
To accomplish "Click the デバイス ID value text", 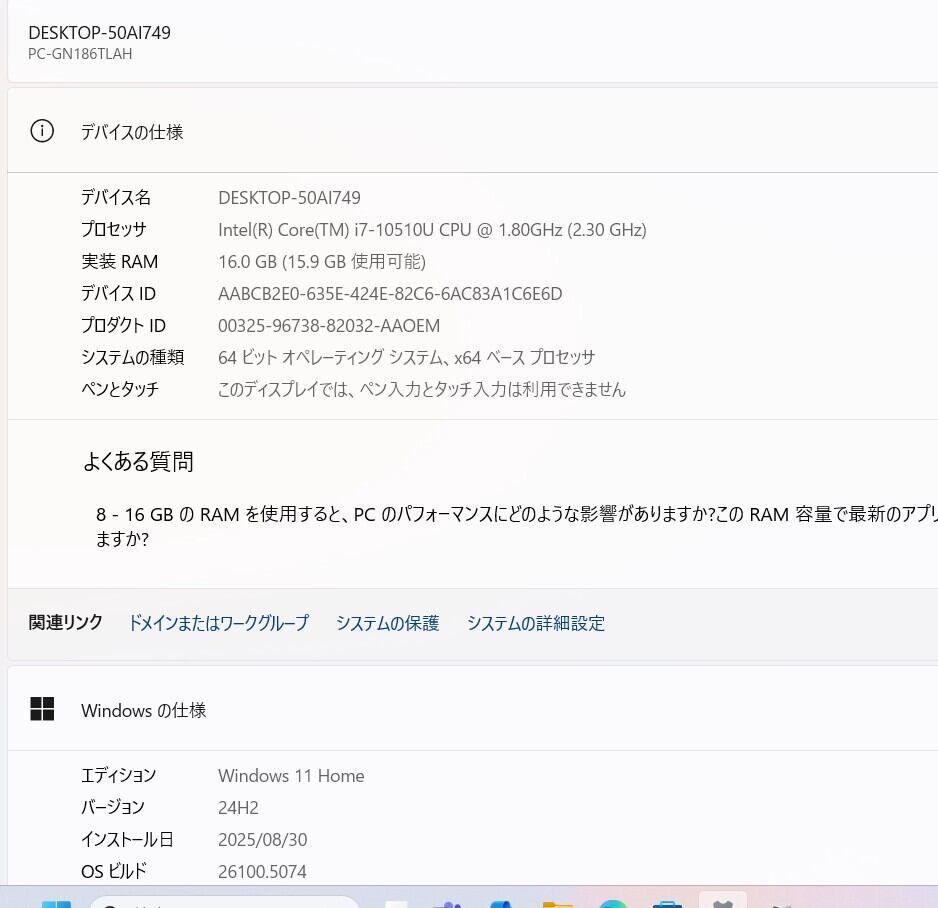I will (x=390, y=294).
